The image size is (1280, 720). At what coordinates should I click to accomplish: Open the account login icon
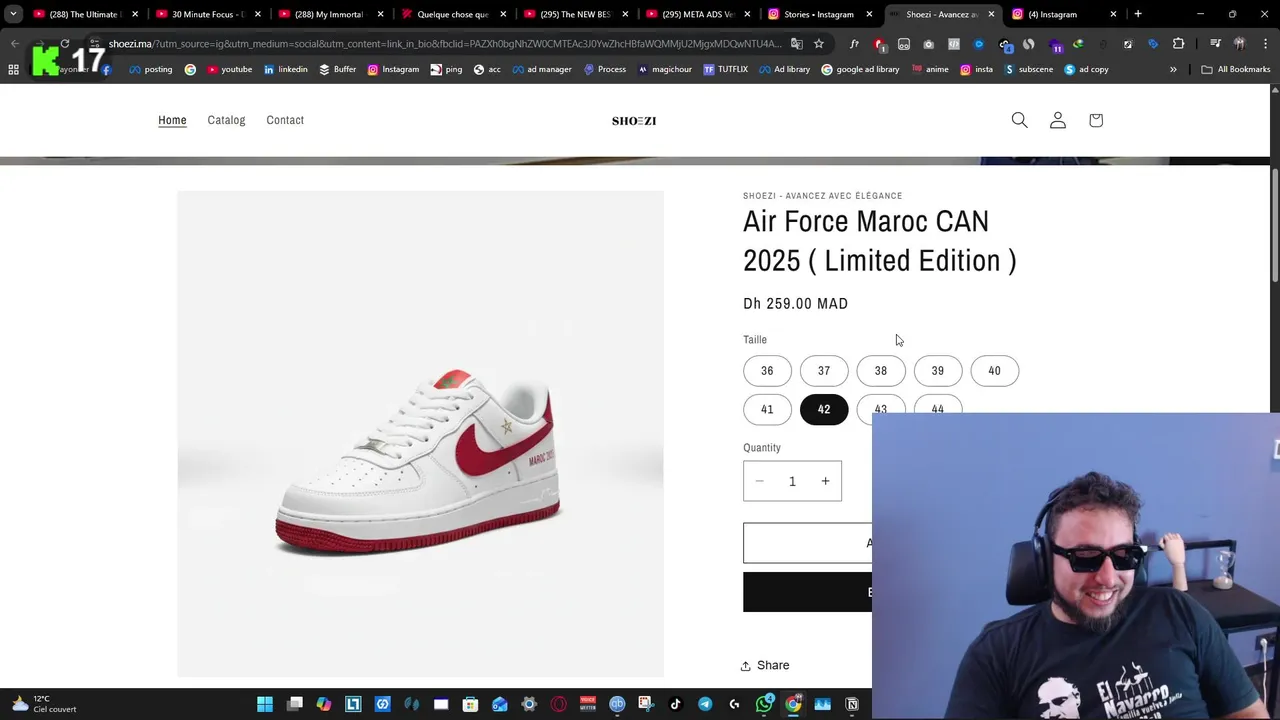pos(1058,120)
